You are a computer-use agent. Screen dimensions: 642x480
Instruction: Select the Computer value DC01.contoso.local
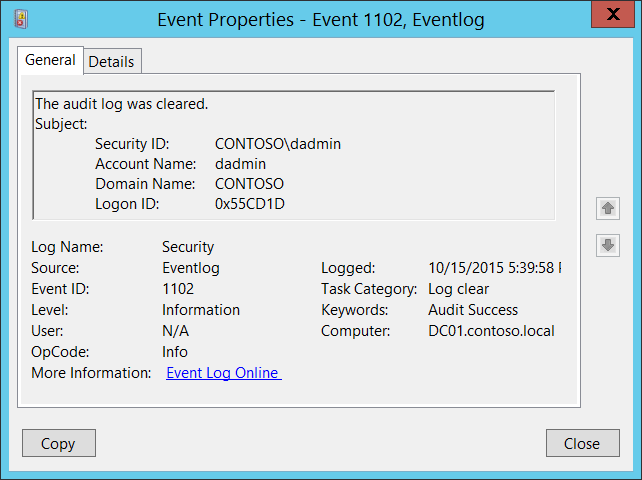(491, 331)
